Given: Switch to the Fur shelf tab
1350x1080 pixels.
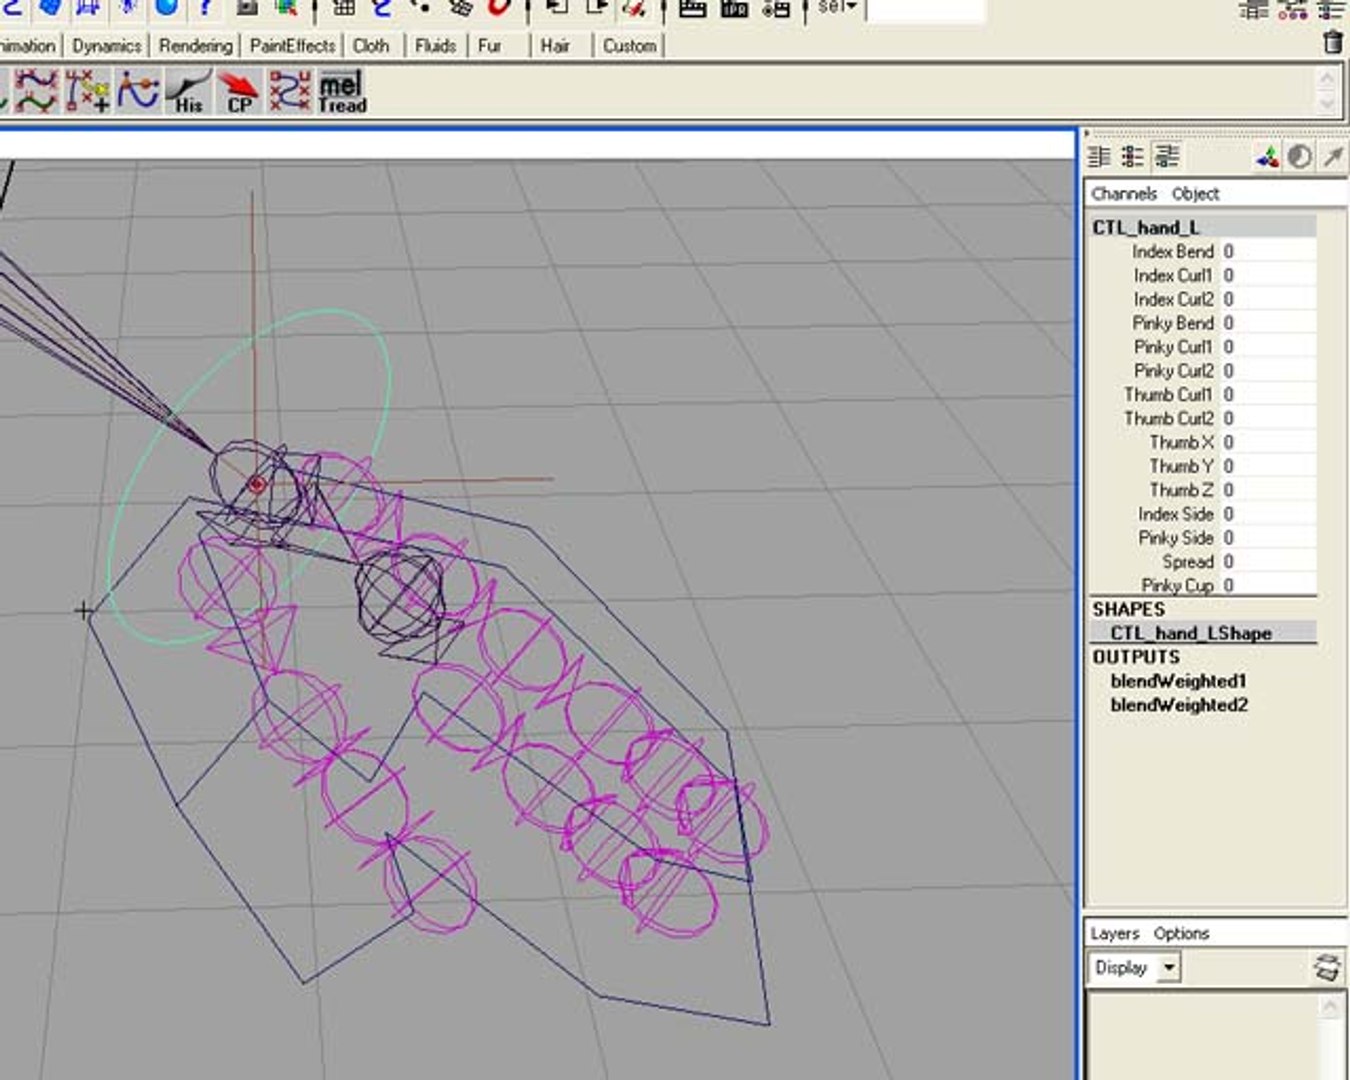Looking at the screenshot, I should [489, 46].
